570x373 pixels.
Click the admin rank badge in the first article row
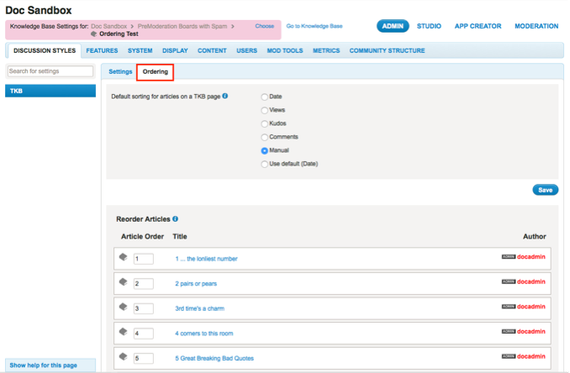509,257
